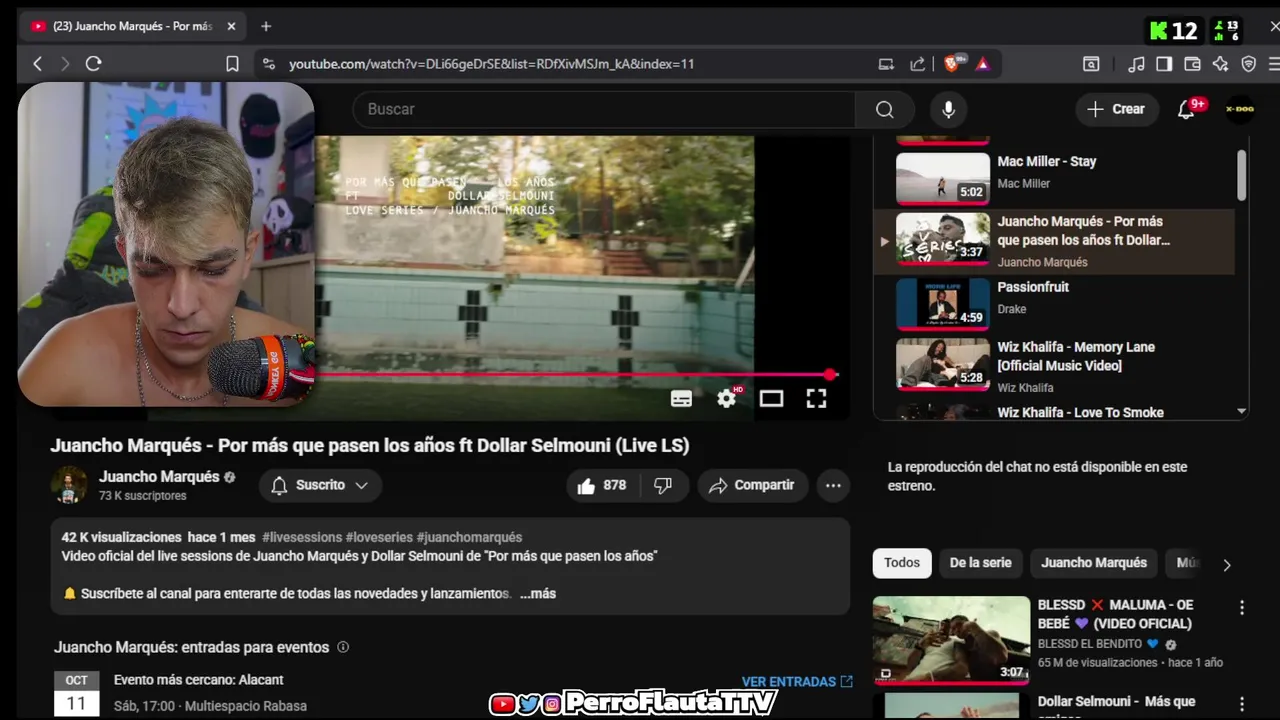Click the Buscar search field

(x=603, y=109)
